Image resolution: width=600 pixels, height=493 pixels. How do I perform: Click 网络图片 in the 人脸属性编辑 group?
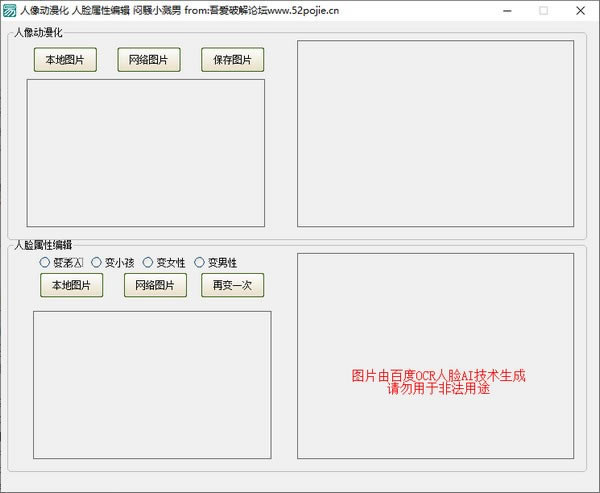pos(155,285)
